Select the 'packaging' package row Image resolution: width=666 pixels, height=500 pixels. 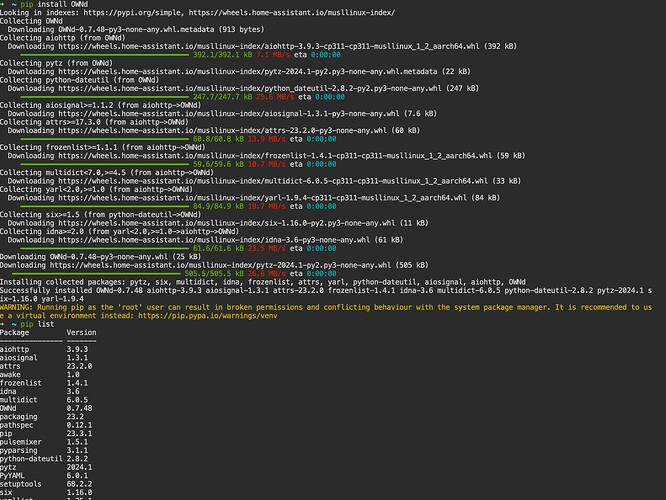tap(42, 417)
